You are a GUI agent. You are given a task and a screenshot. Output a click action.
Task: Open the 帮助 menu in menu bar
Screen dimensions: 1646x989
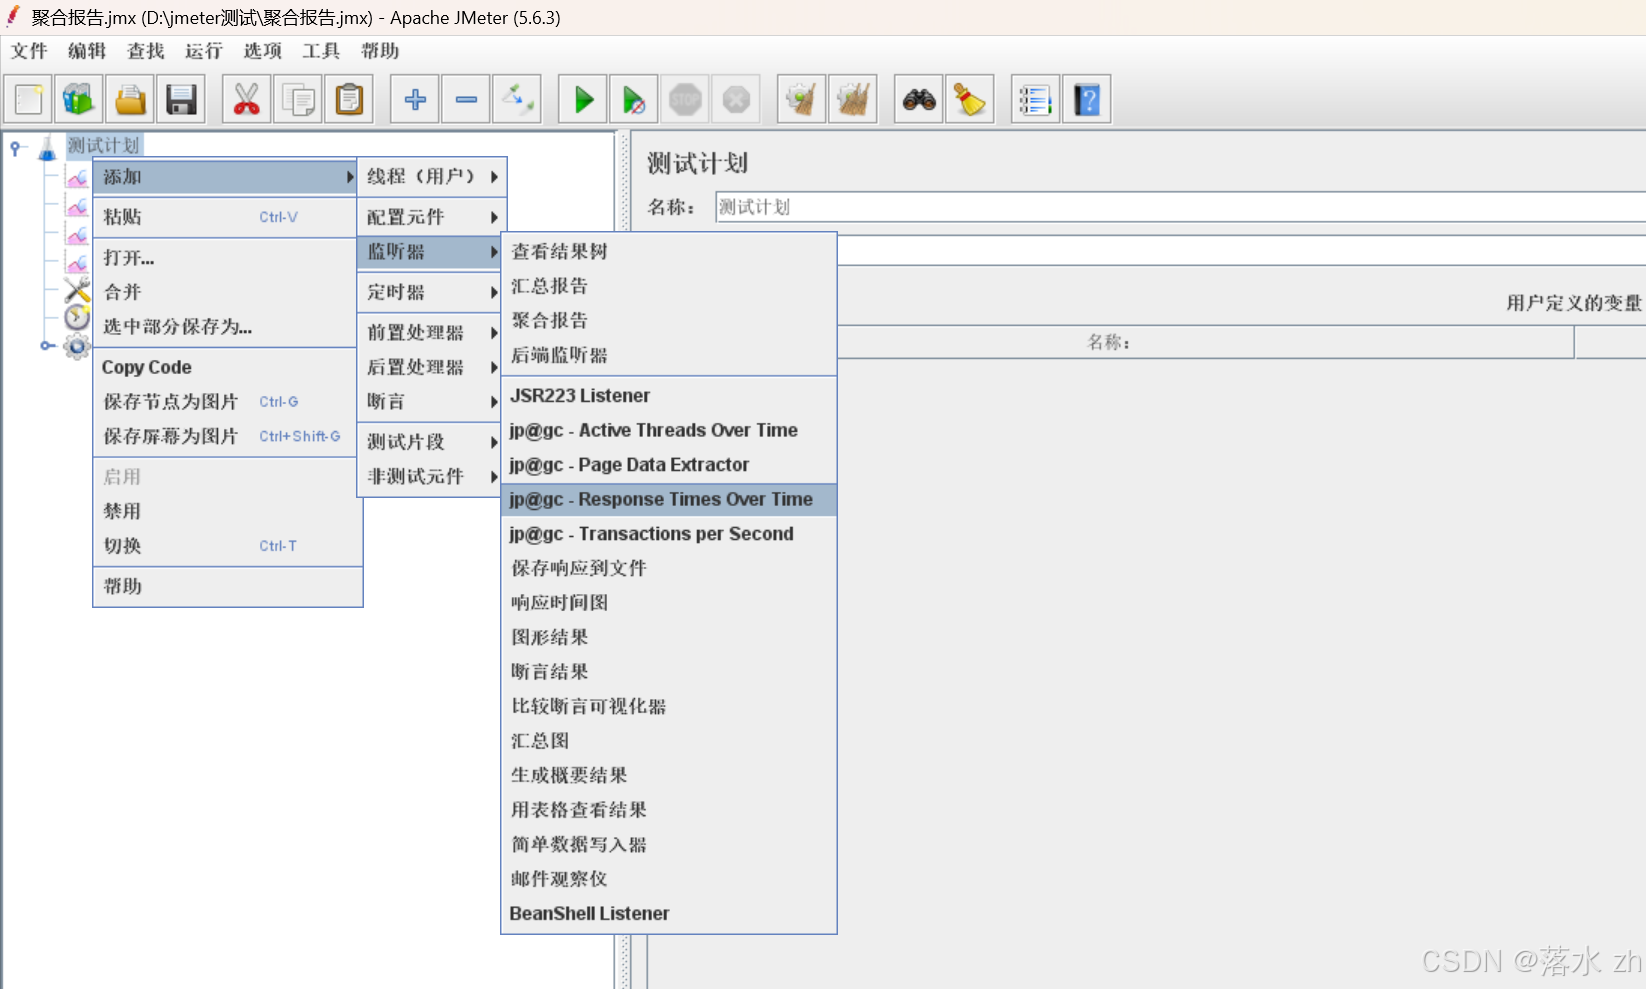[380, 51]
